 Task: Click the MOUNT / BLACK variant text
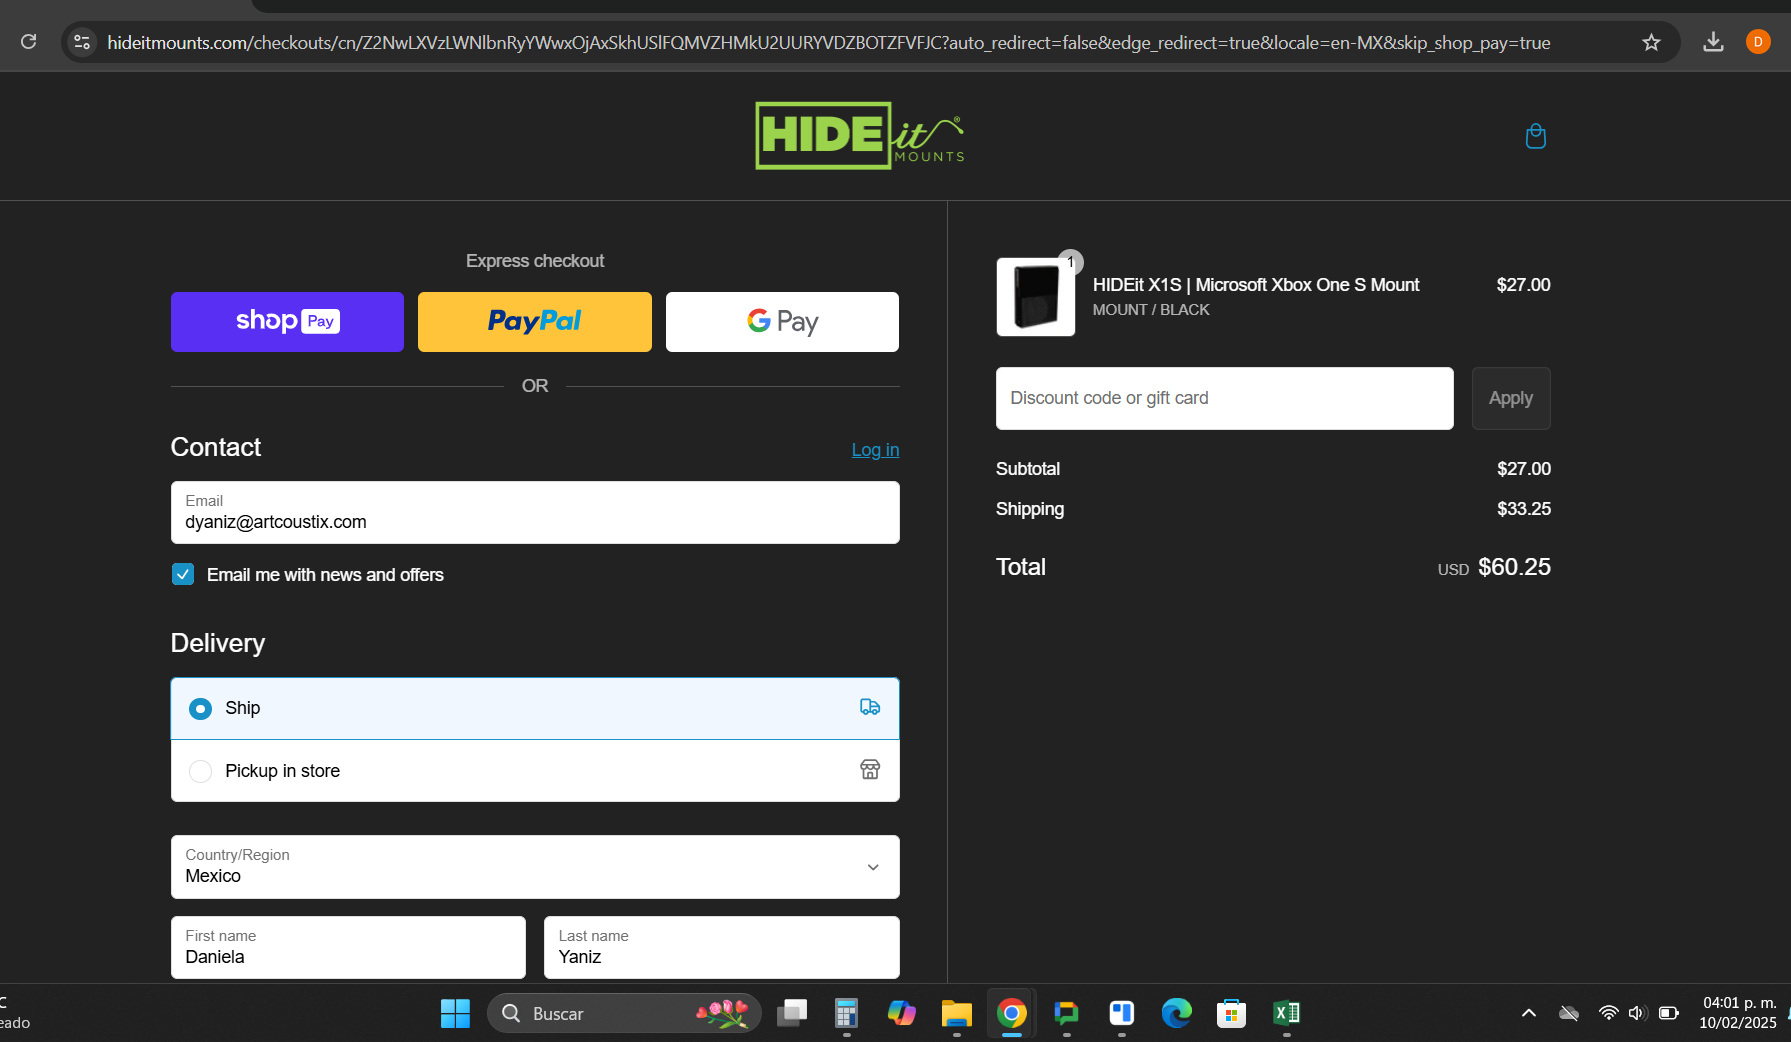[x=1151, y=310]
